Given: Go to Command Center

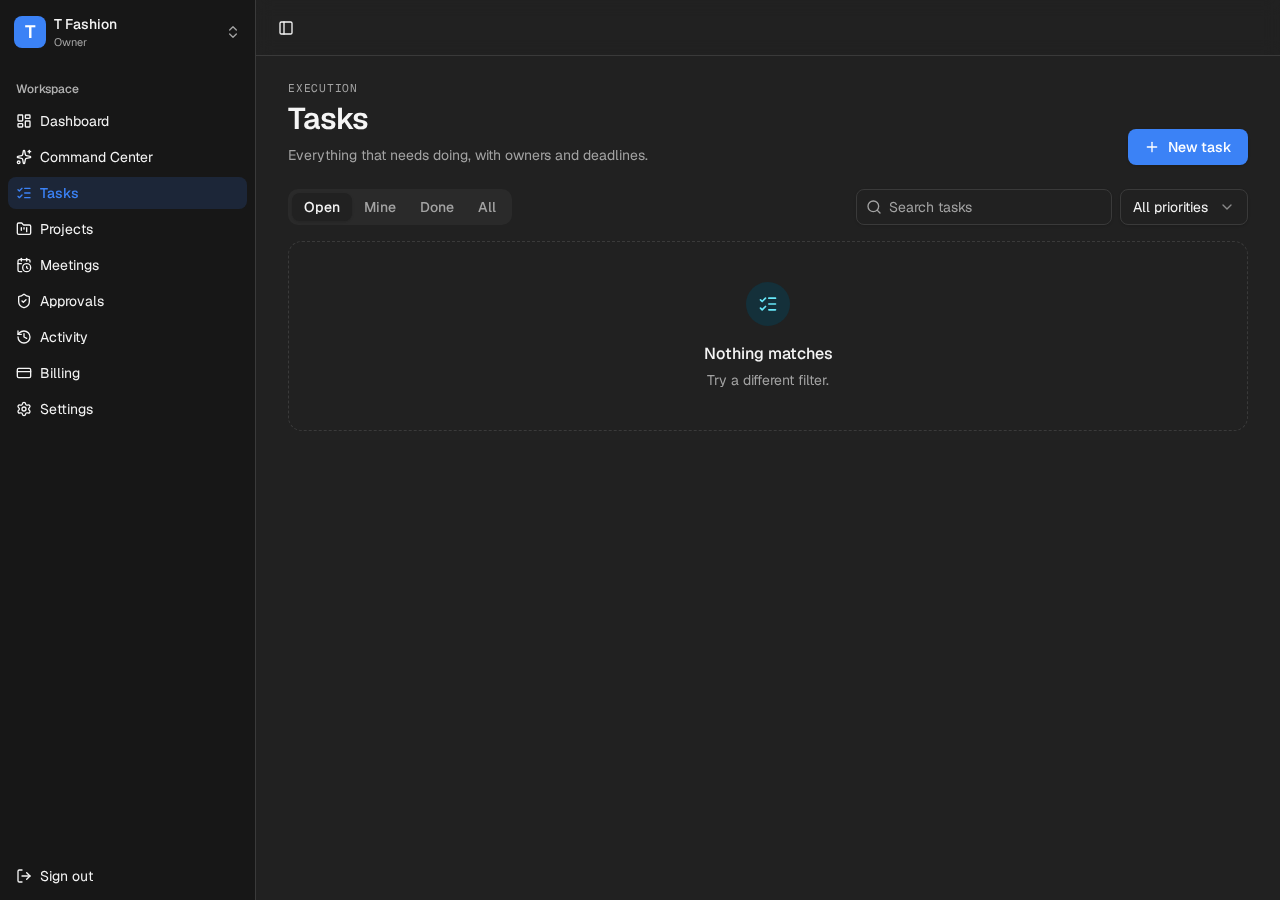Looking at the screenshot, I should pos(127,157).
